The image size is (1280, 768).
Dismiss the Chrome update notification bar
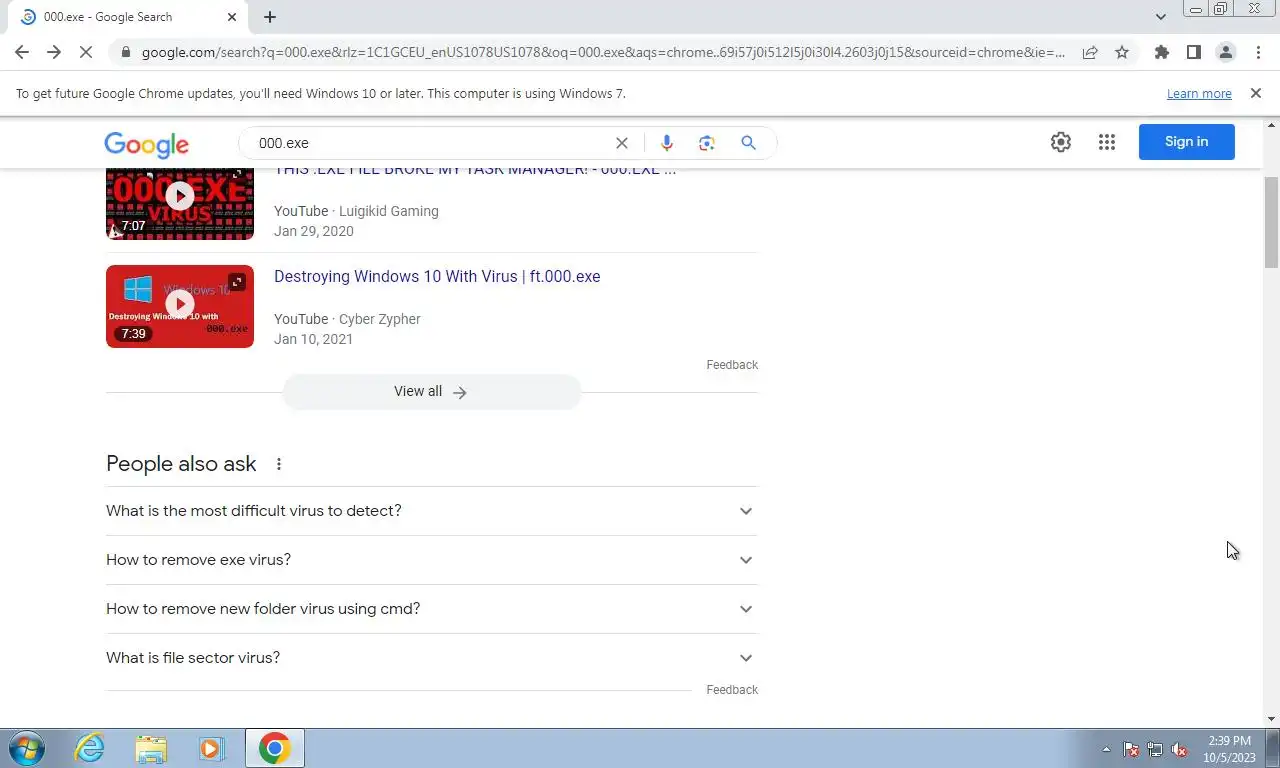point(1256,93)
